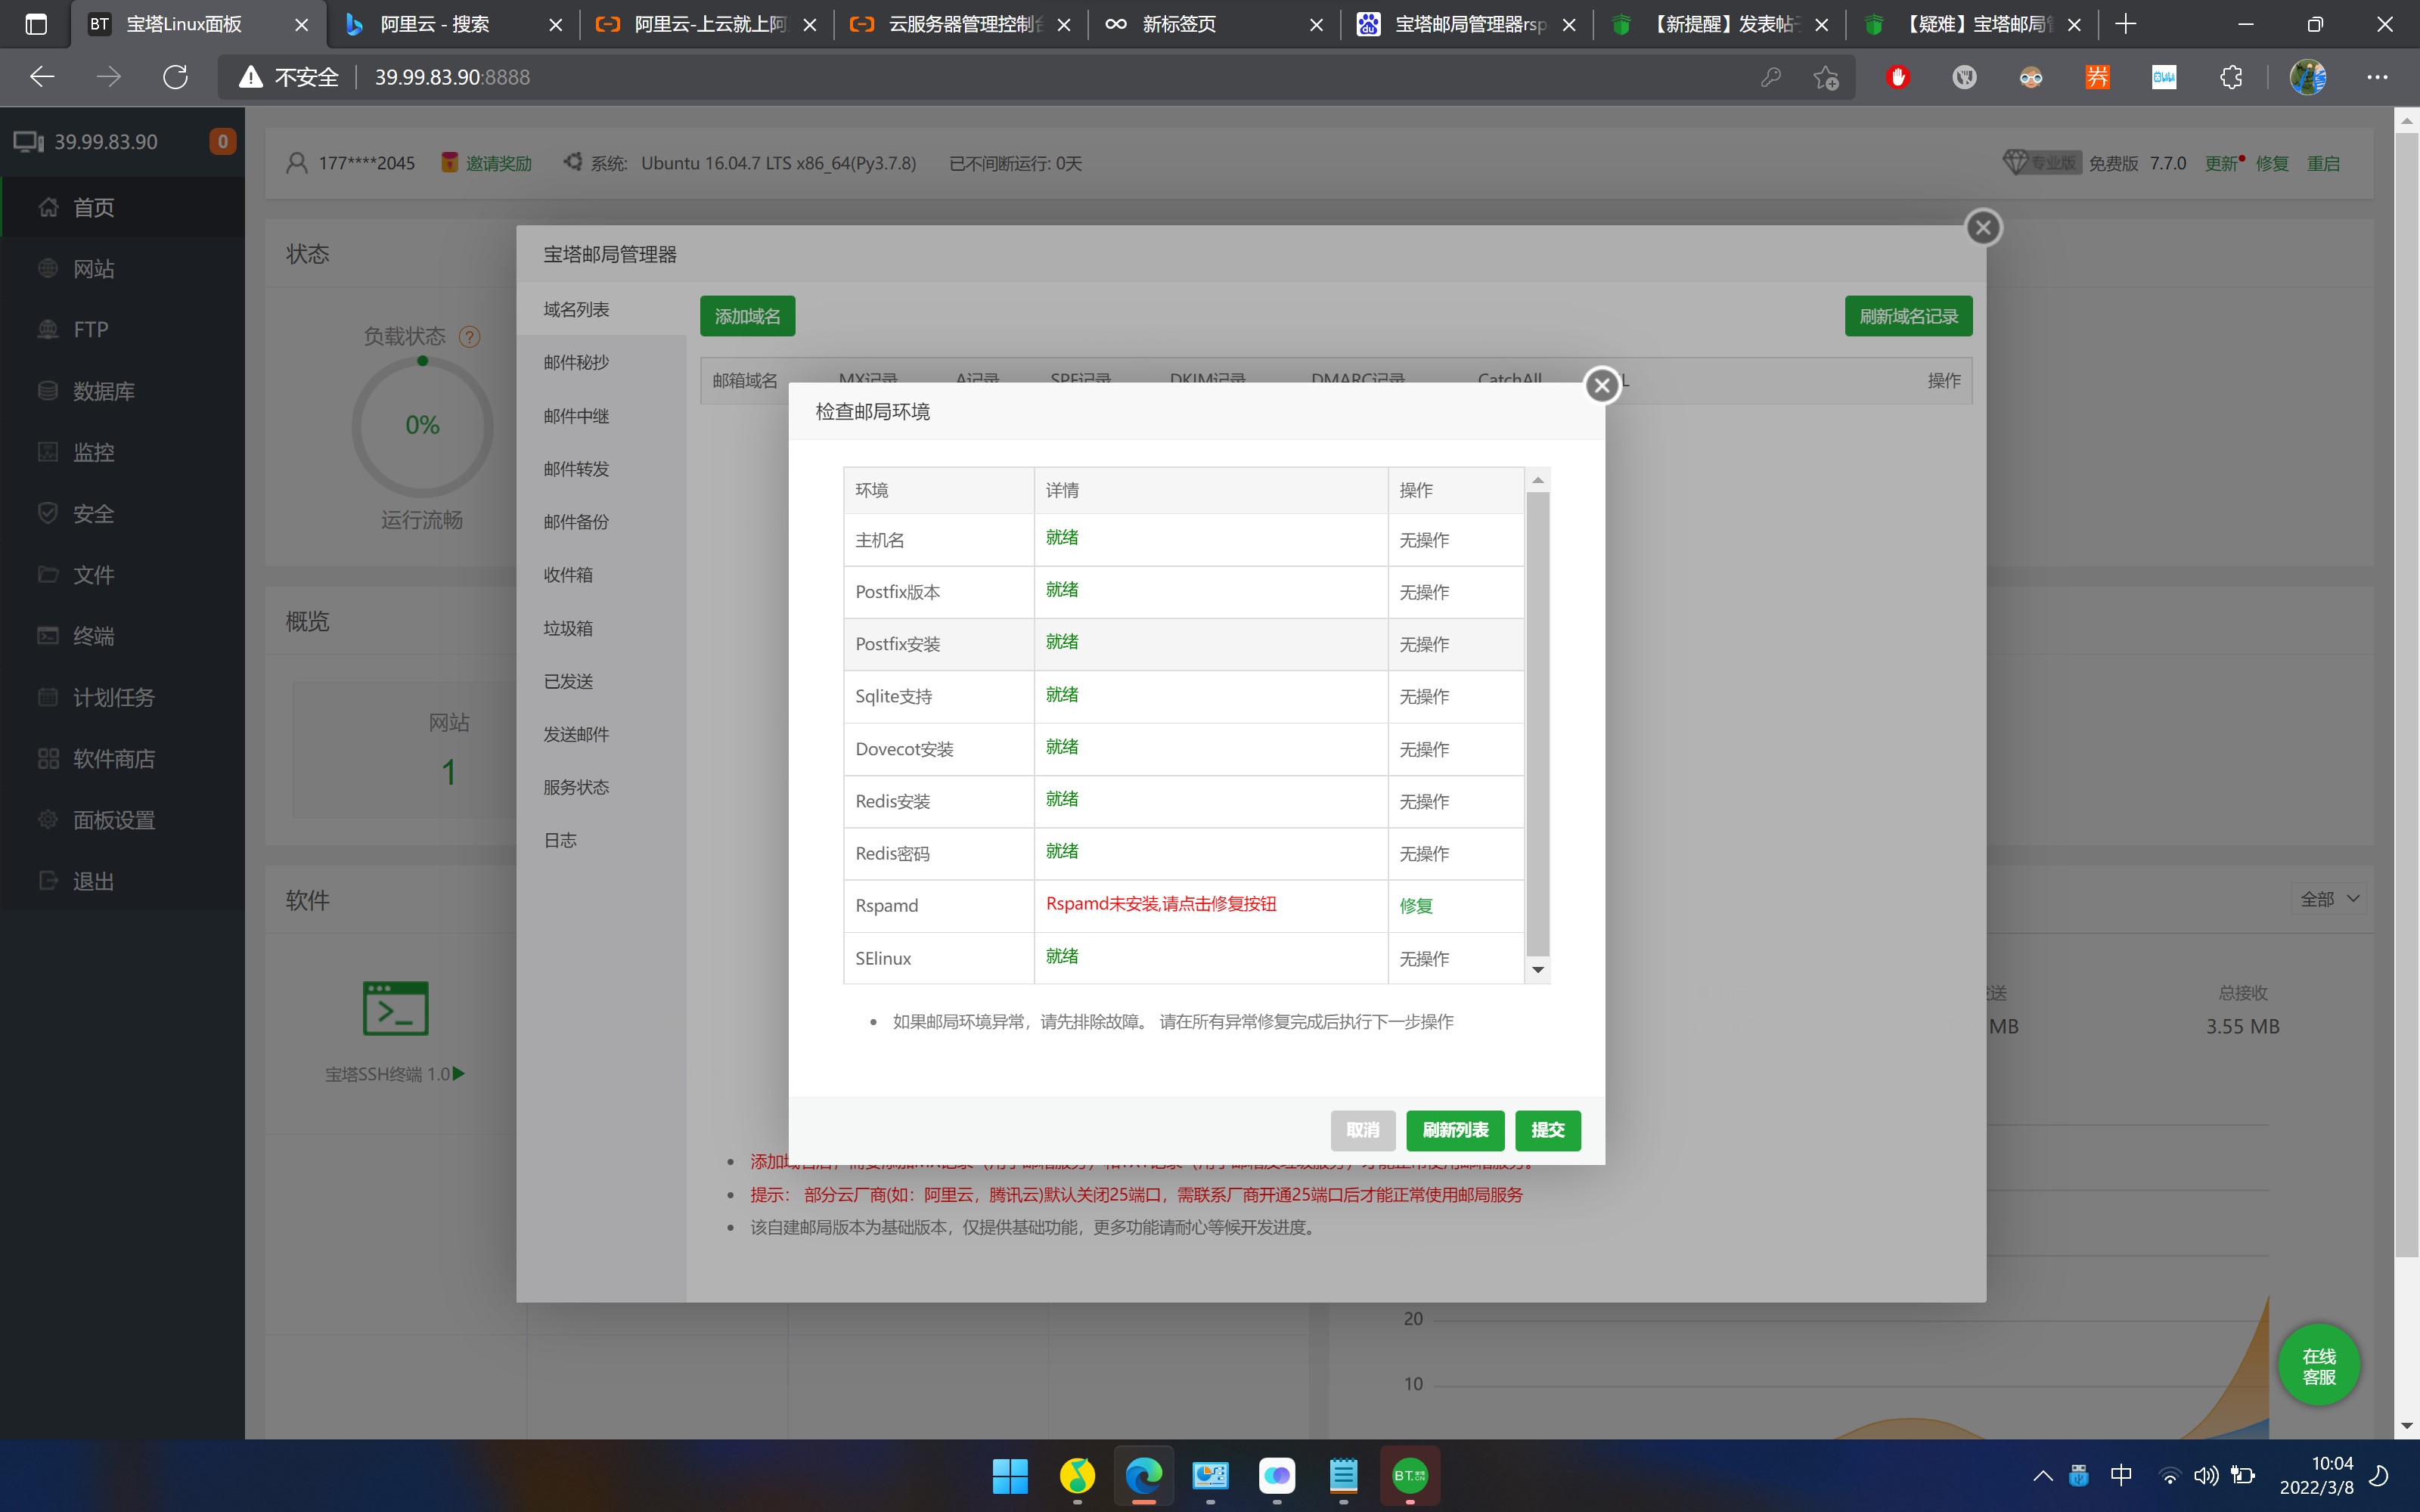Click the 不安全 site warning indicator
The width and height of the screenshot is (2420, 1512).
(290, 77)
